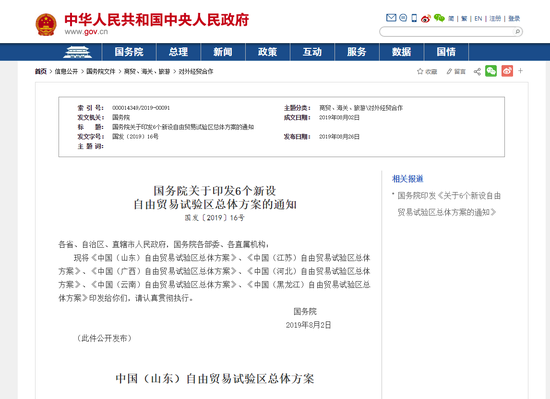Click index number 000014349/2019-00091
This screenshot has width=550, height=399.
[141, 108]
